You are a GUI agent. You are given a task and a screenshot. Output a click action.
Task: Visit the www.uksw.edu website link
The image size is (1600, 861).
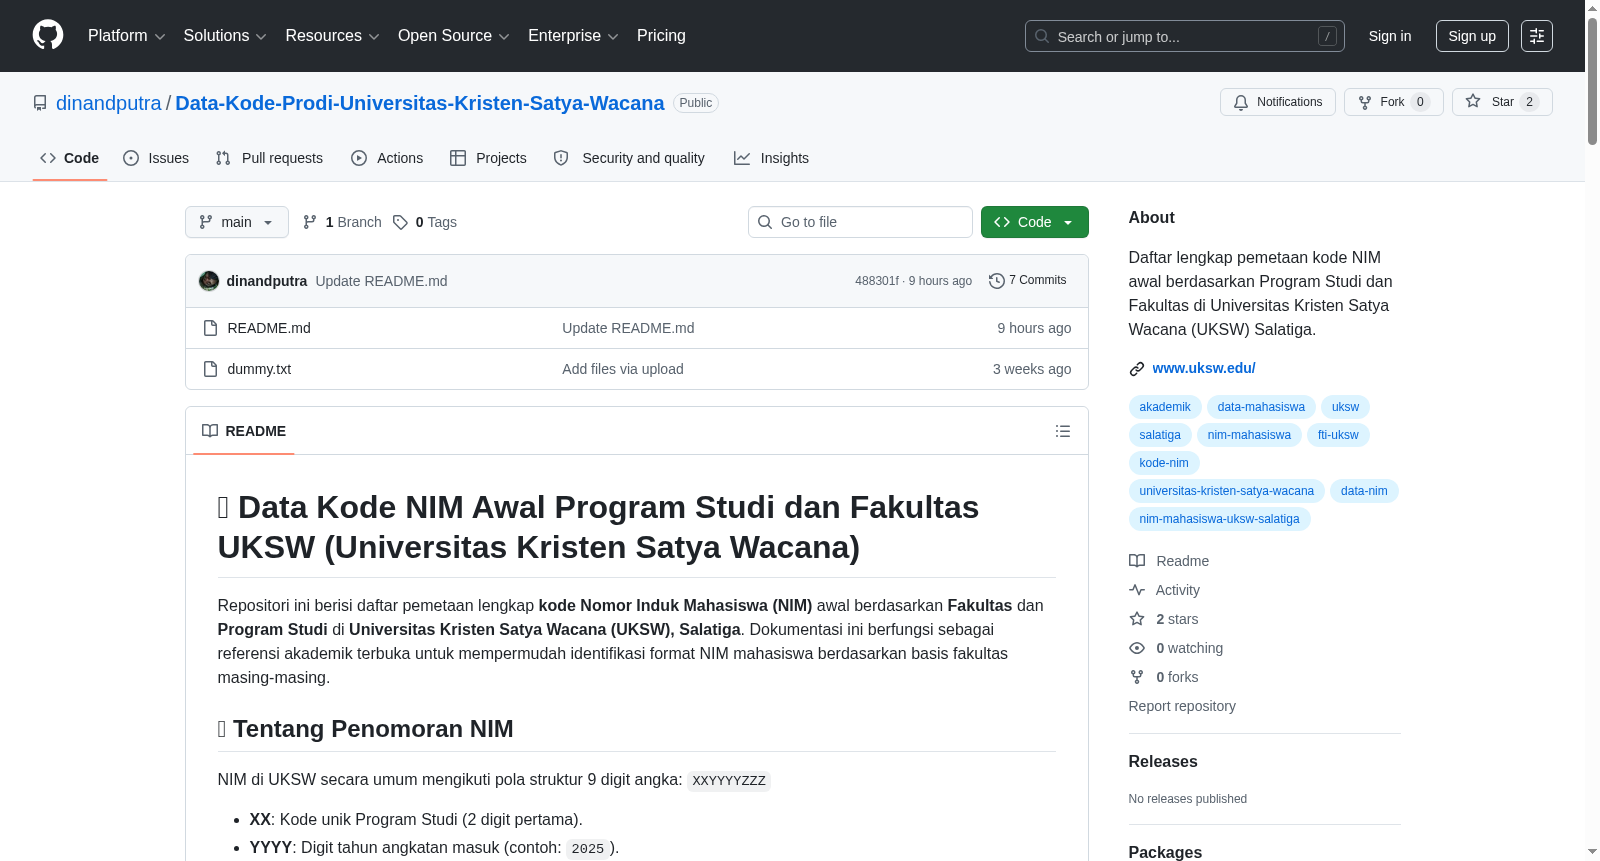pyautogui.click(x=1204, y=368)
